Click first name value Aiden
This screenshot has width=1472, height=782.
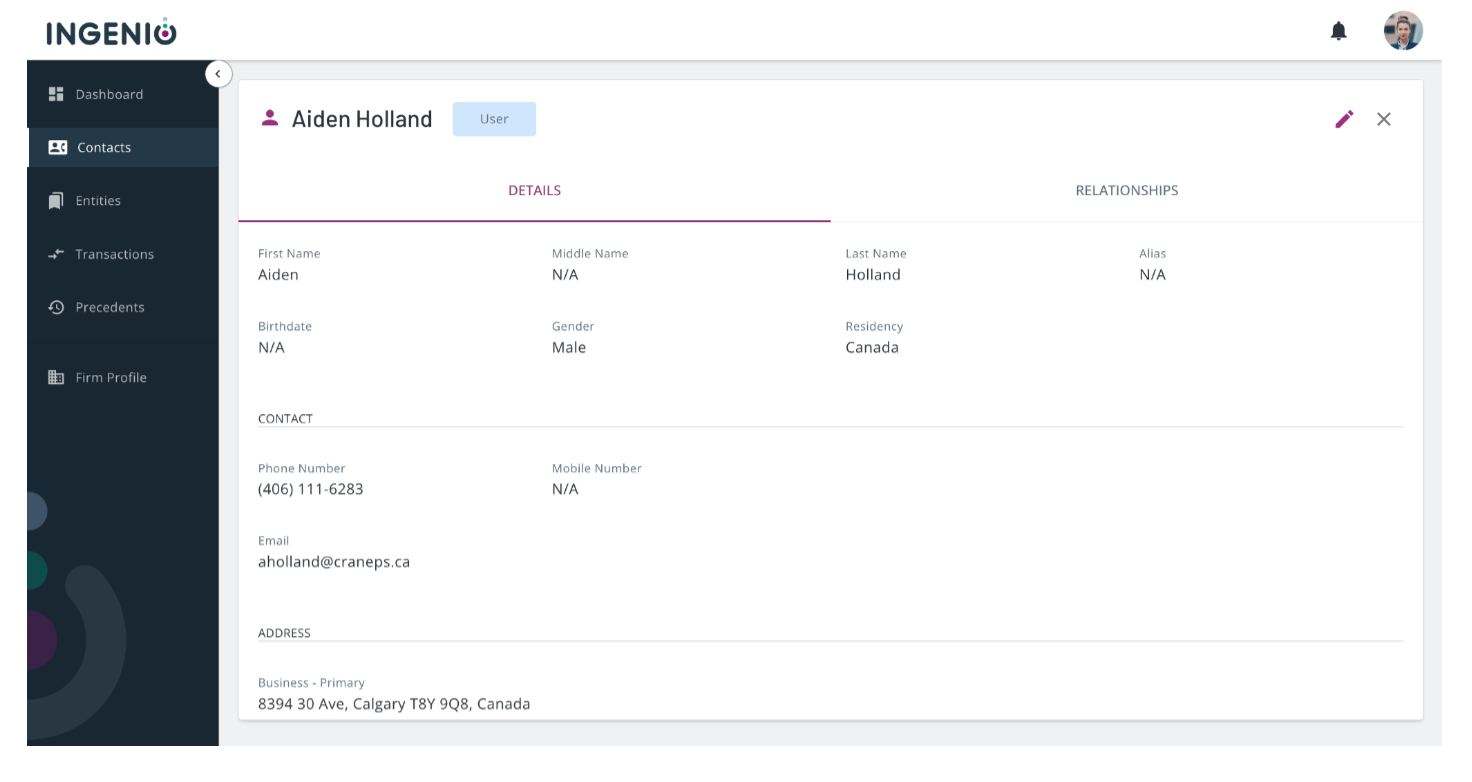(278, 275)
